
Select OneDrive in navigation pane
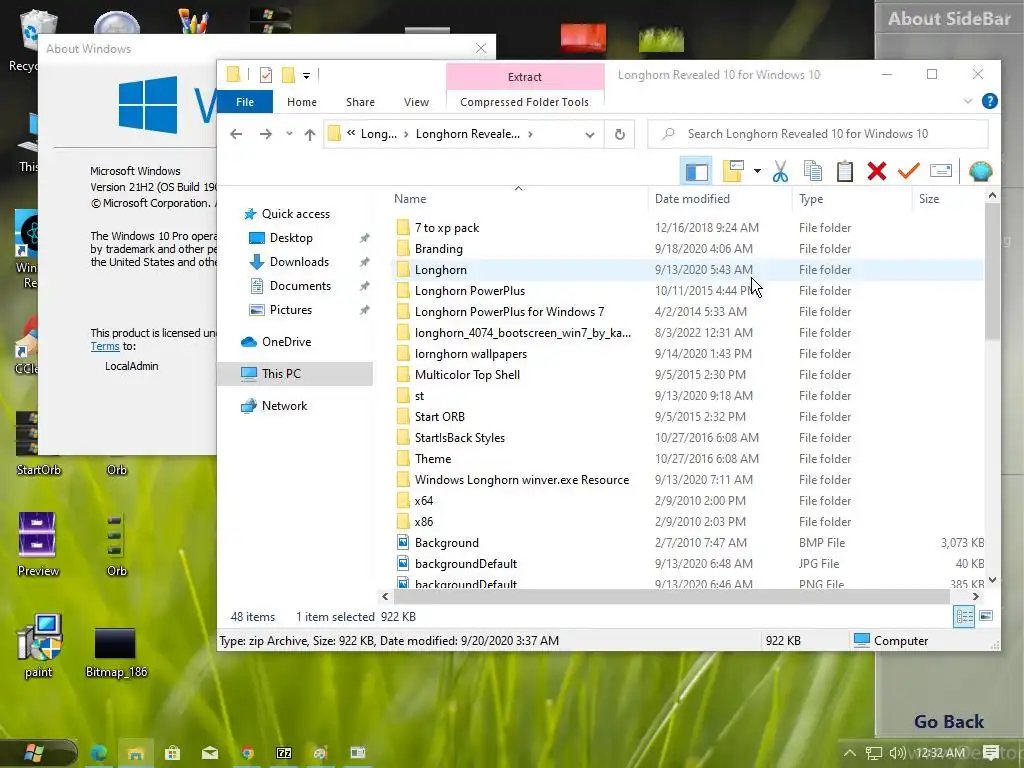pyautogui.click(x=286, y=342)
